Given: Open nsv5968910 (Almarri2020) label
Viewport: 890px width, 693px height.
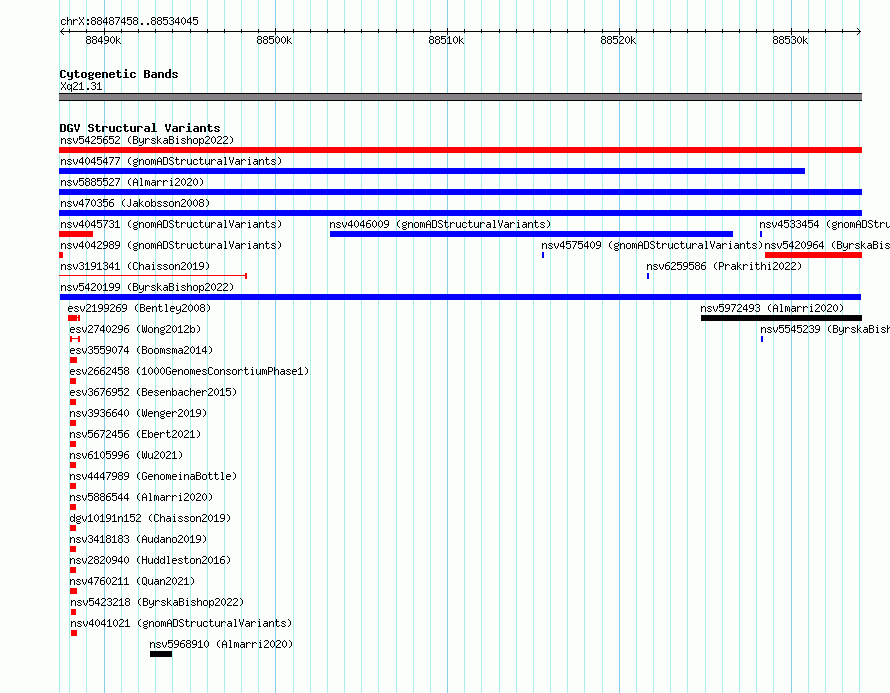Looking at the screenshot, I should (x=221, y=644).
